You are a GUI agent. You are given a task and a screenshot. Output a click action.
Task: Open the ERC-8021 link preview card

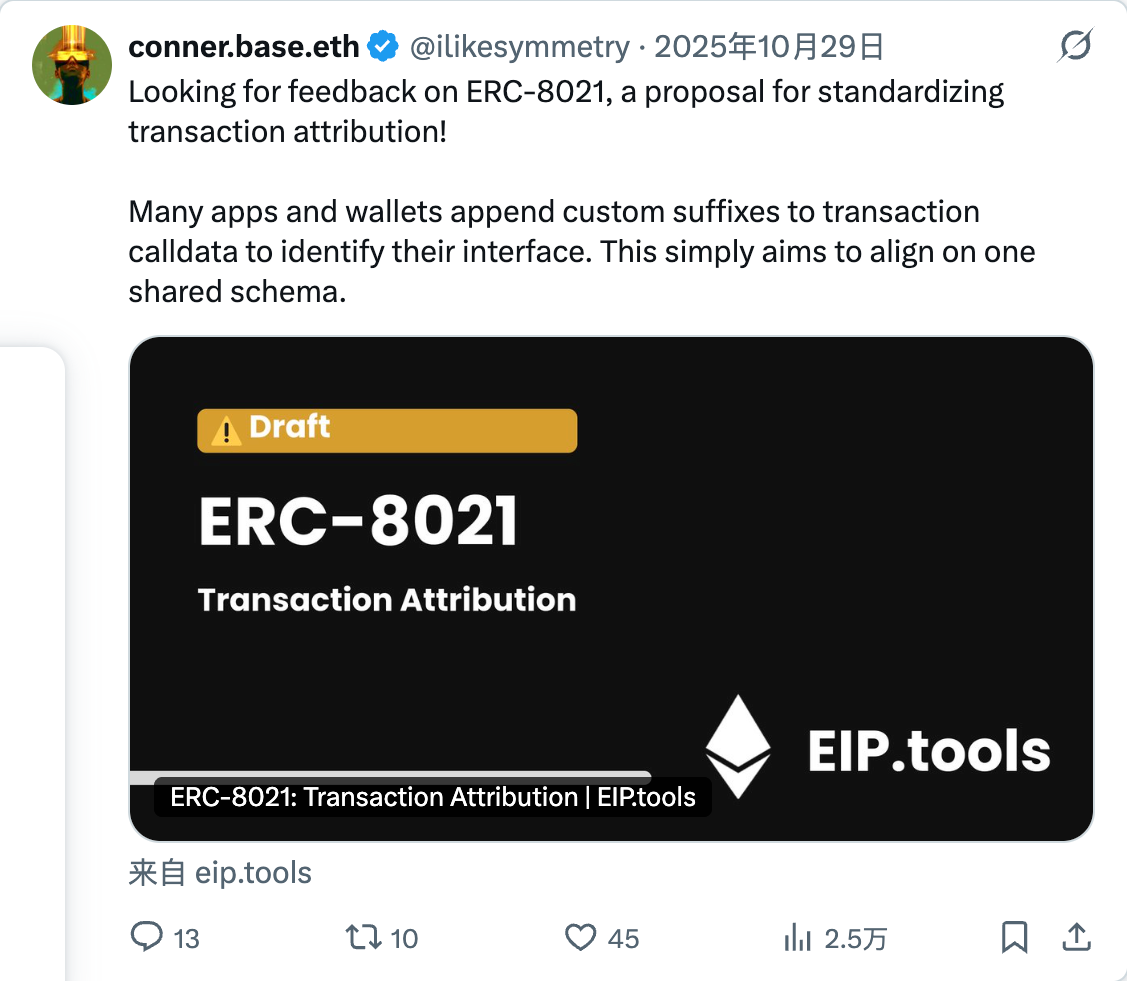coord(611,589)
